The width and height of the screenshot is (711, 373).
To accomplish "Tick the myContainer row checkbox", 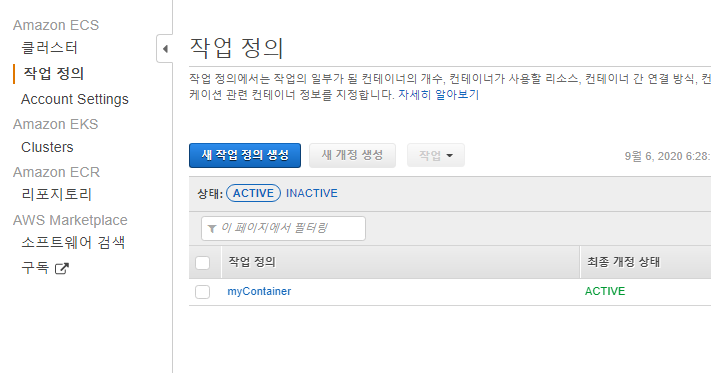I will (x=202, y=292).
